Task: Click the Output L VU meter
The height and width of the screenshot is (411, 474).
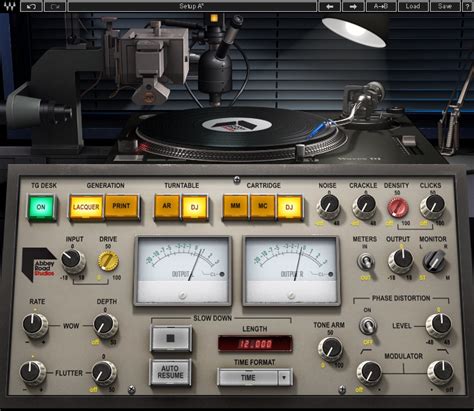Action: click(x=183, y=271)
